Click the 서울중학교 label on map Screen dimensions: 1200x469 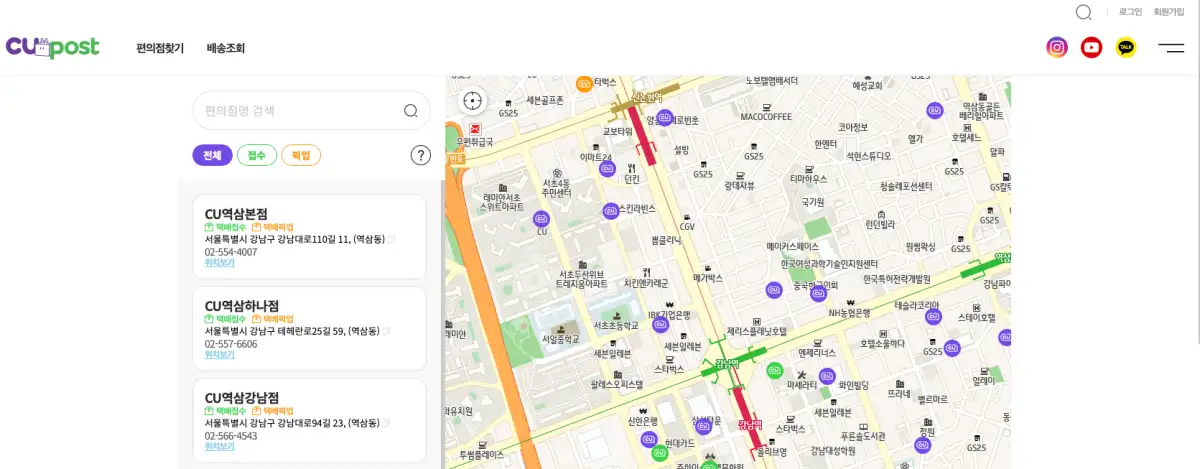pyautogui.click(x=560, y=340)
